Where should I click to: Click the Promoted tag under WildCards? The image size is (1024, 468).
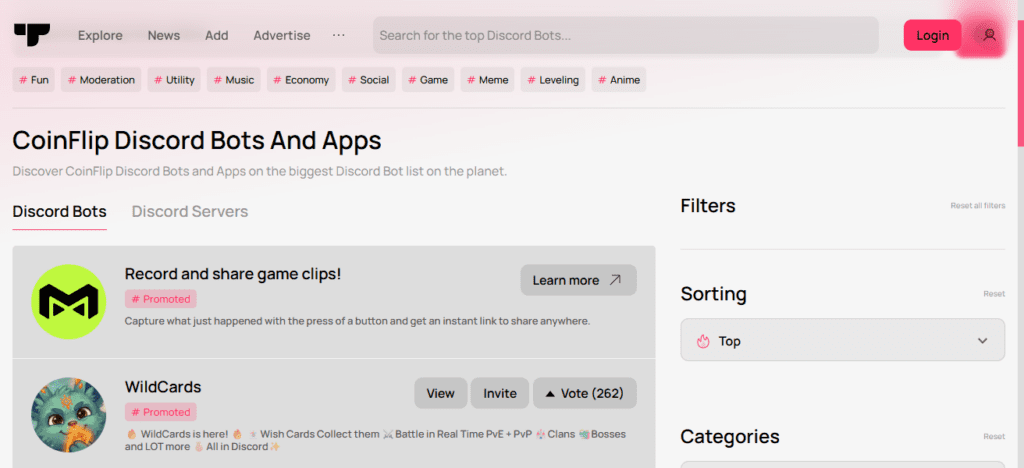(x=161, y=412)
